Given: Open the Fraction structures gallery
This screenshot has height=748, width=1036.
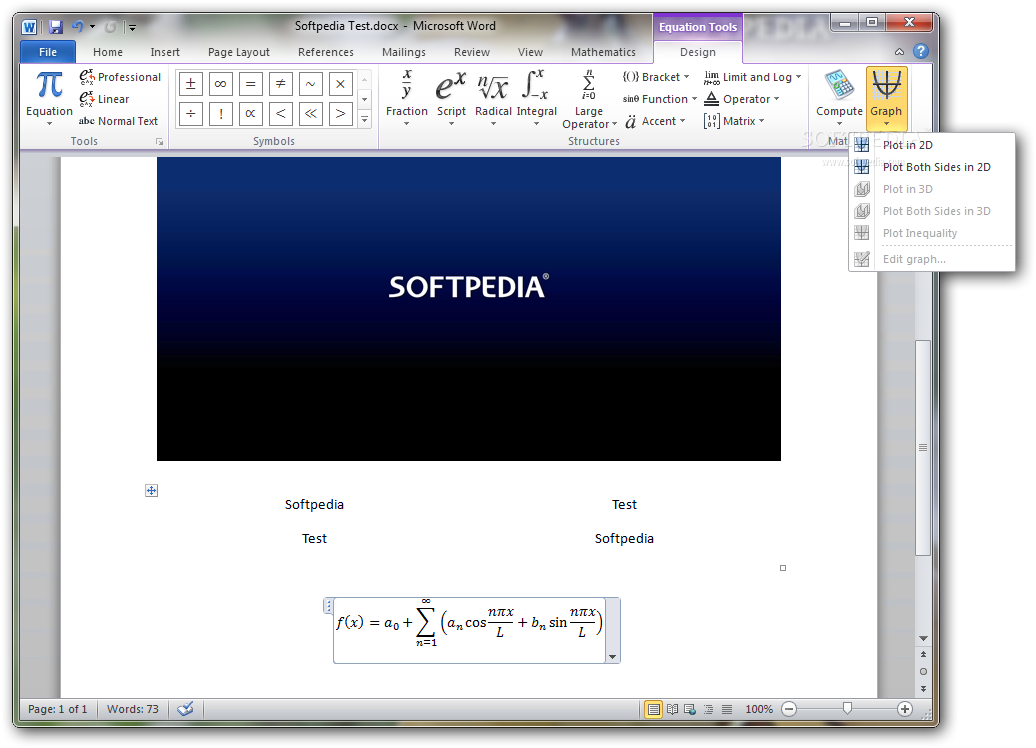Looking at the screenshot, I should coord(406,98).
